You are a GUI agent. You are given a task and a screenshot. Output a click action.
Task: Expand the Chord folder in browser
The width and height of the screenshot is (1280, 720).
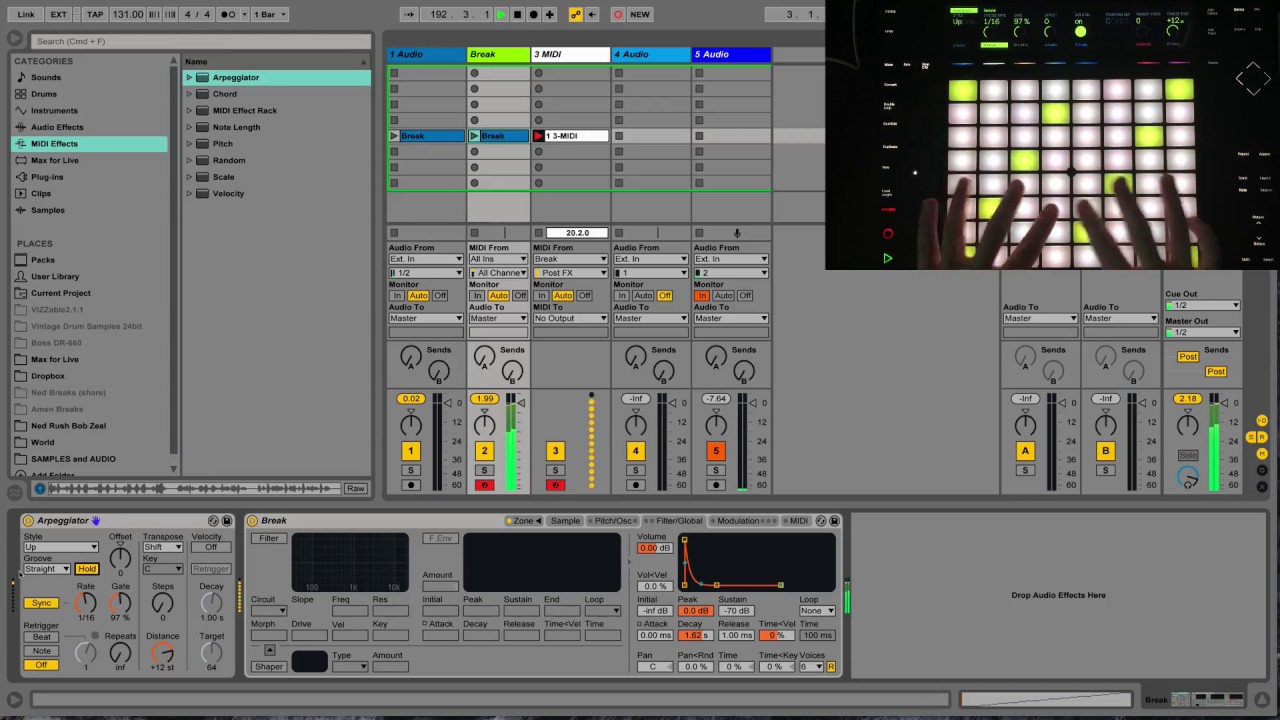(x=189, y=94)
